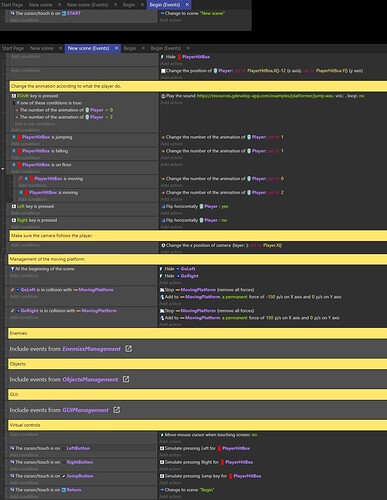Close the New scene (Events) tab
387x500 pixels.
(116, 48)
